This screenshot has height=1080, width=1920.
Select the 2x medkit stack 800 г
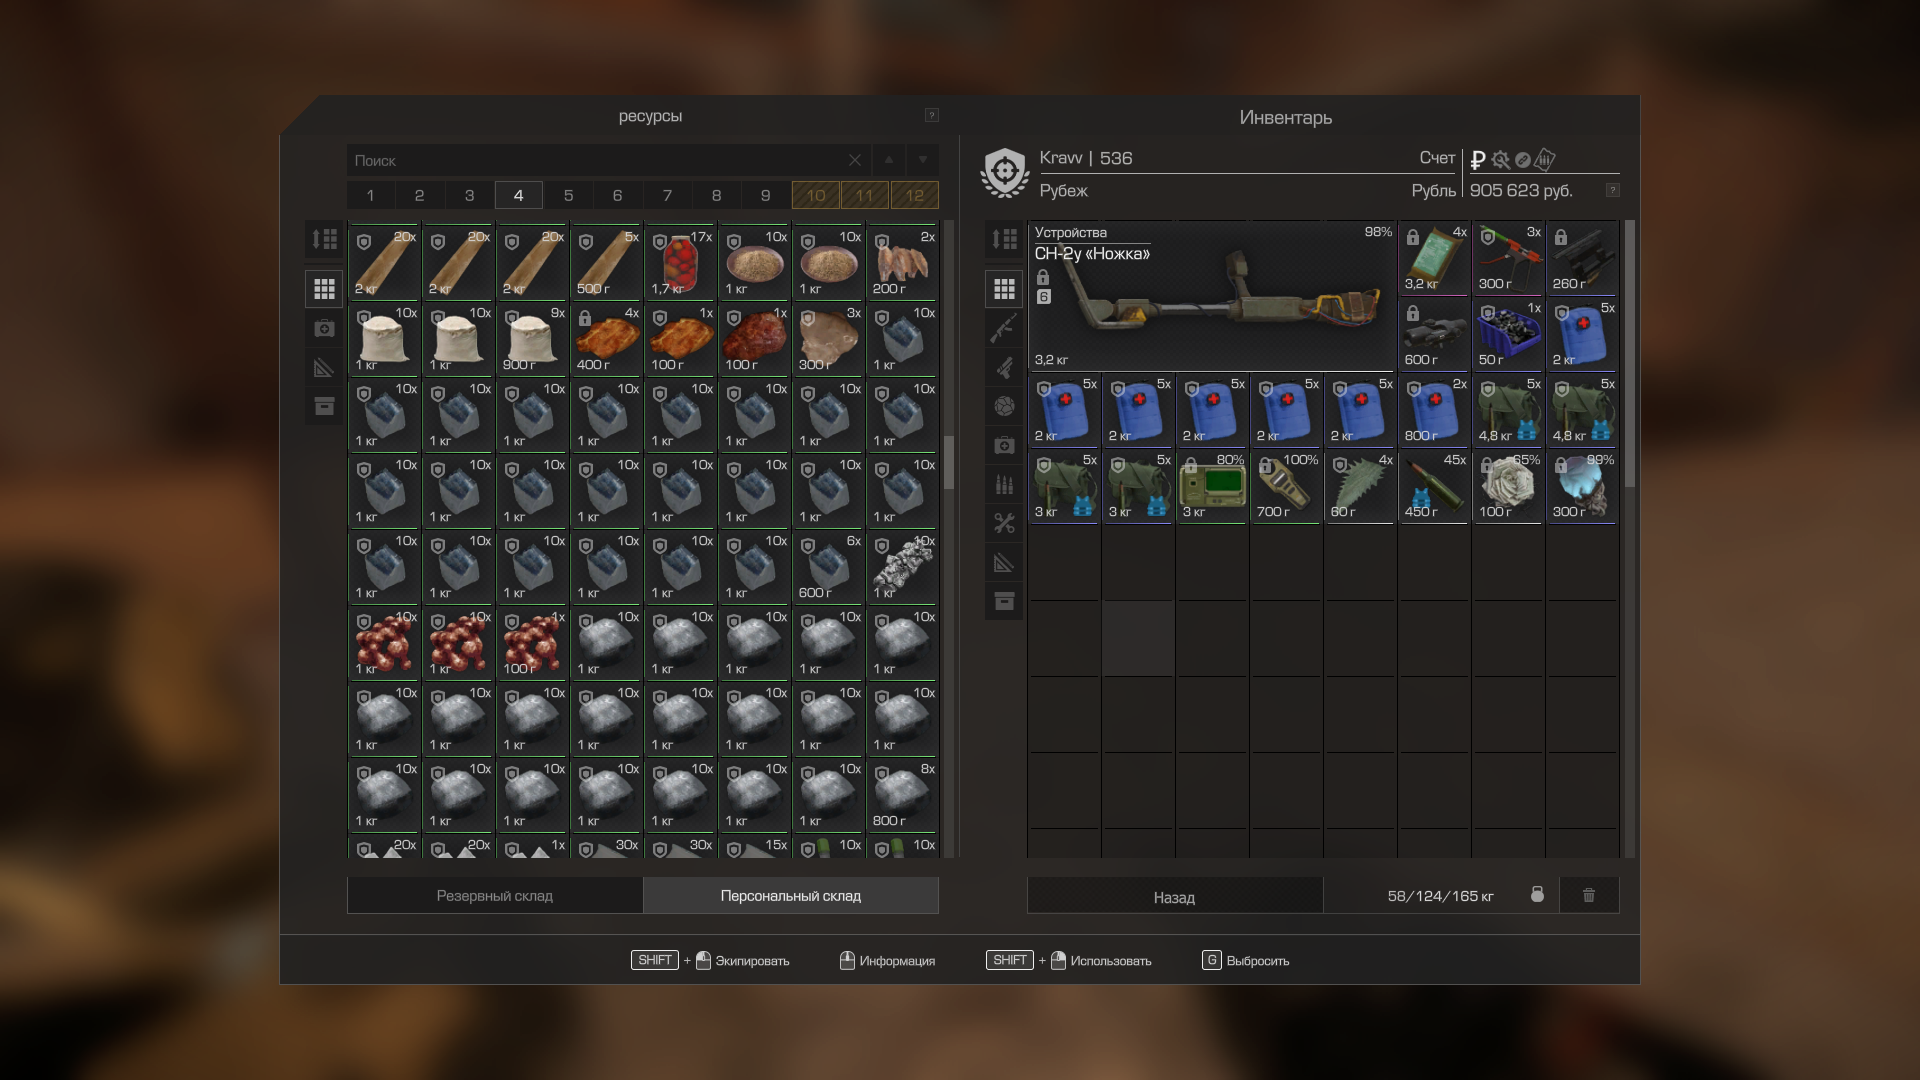tap(1434, 410)
